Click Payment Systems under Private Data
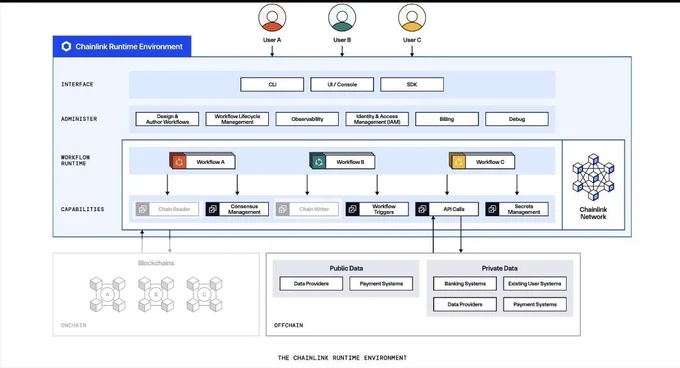The height and width of the screenshot is (368, 680). [x=535, y=305]
